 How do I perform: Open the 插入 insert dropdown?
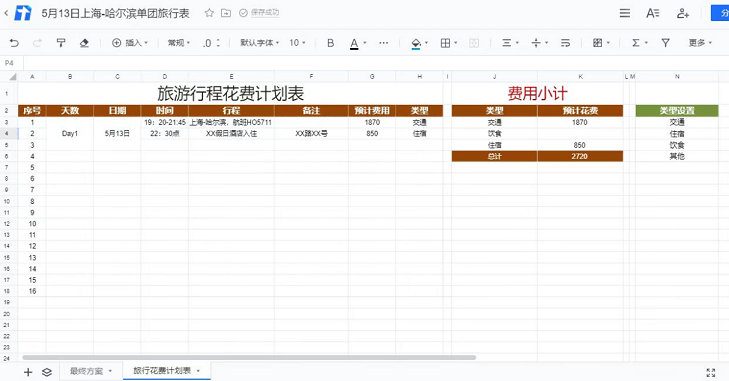[130, 43]
